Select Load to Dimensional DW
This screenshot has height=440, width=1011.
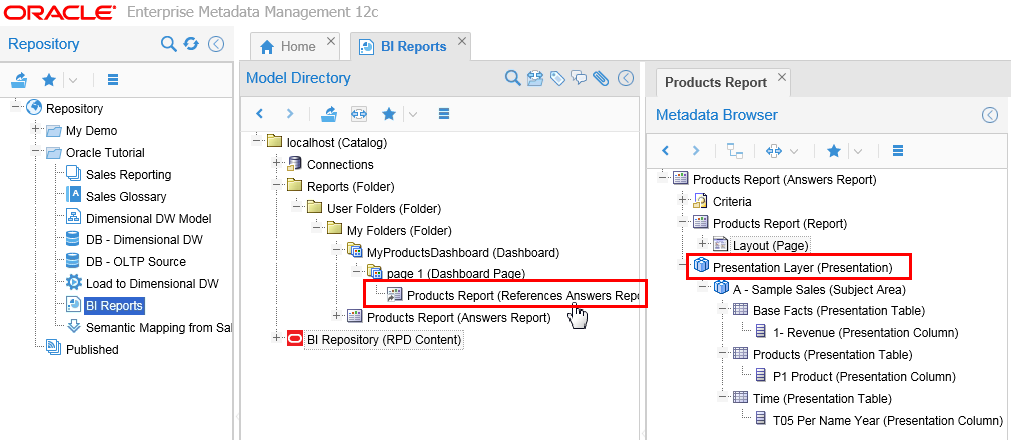tap(152, 284)
